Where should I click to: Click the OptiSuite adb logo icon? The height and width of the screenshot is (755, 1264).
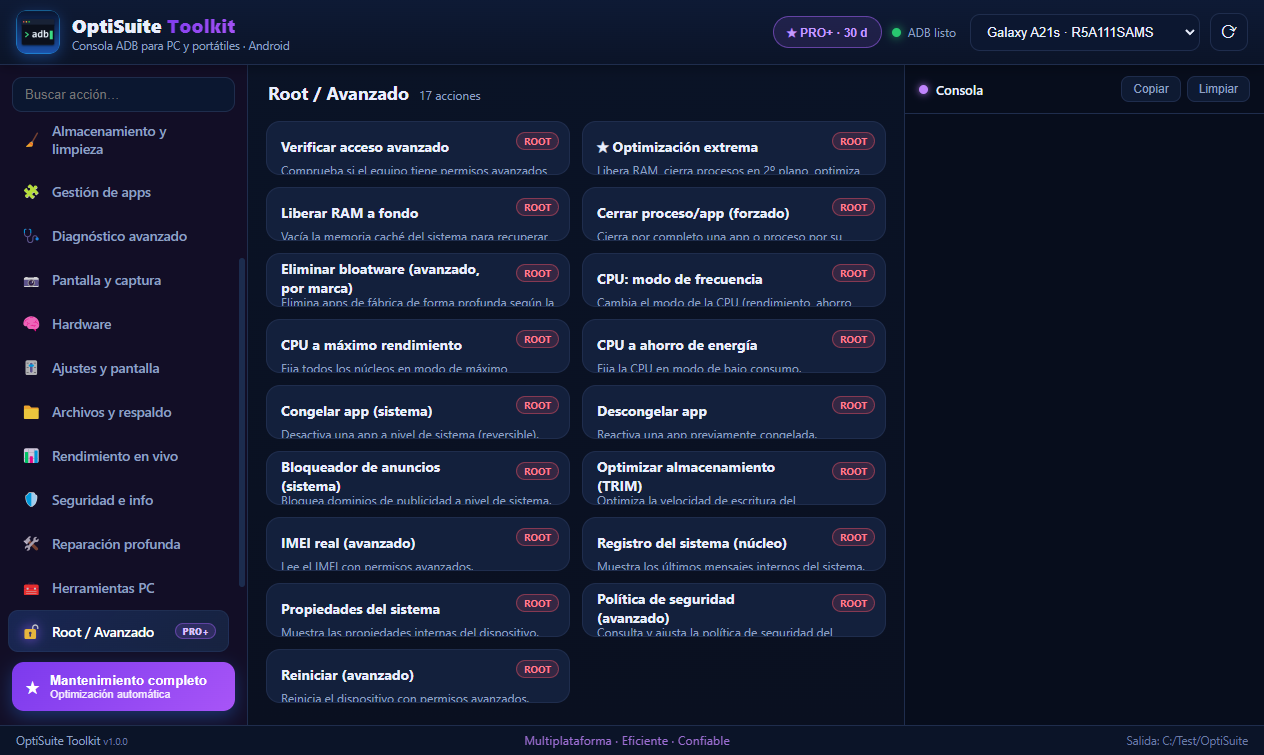(38, 33)
